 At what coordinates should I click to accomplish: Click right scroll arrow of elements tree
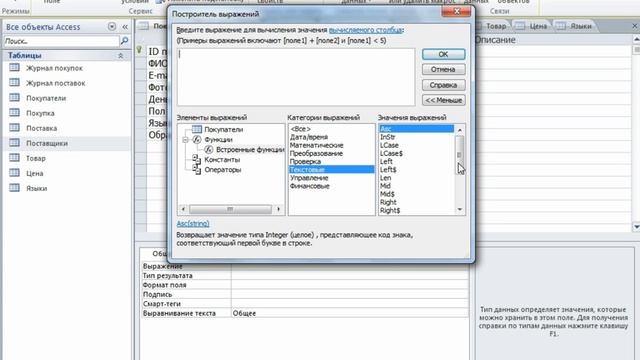coord(279,209)
